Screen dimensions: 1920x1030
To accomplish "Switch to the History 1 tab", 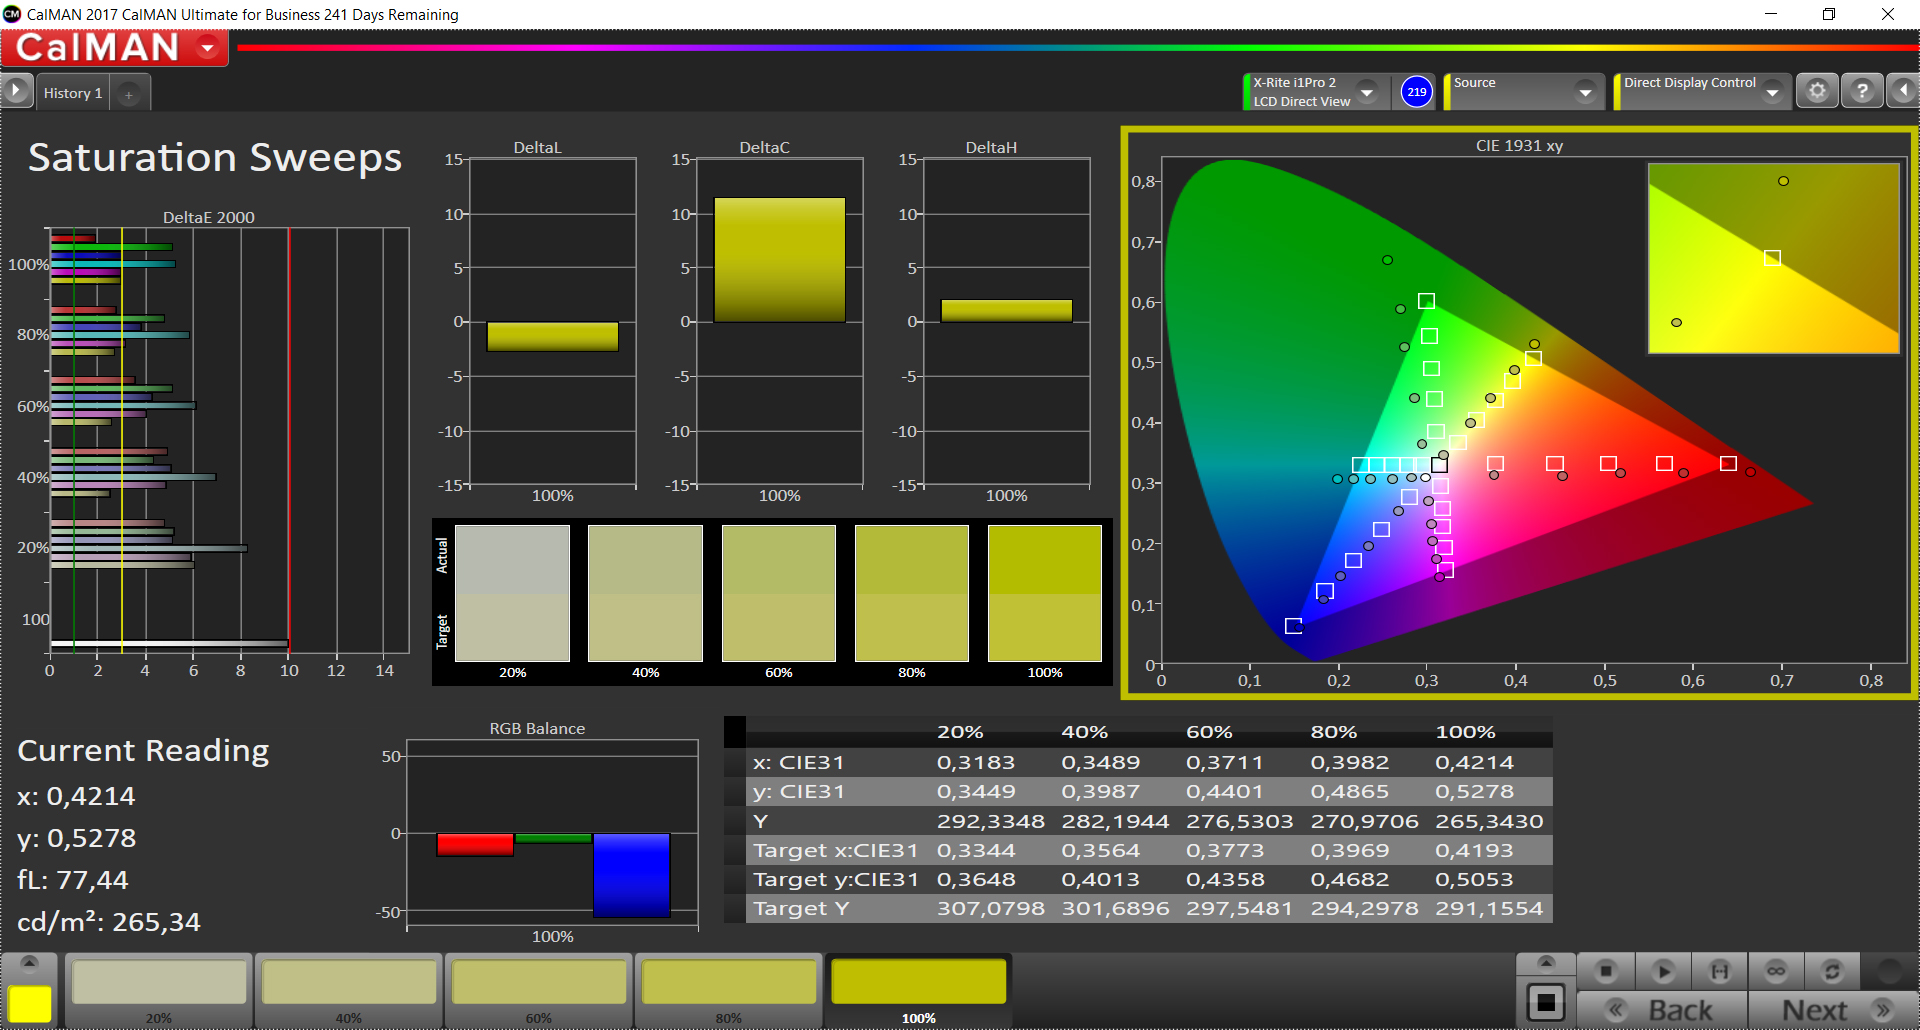I will (73, 93).
